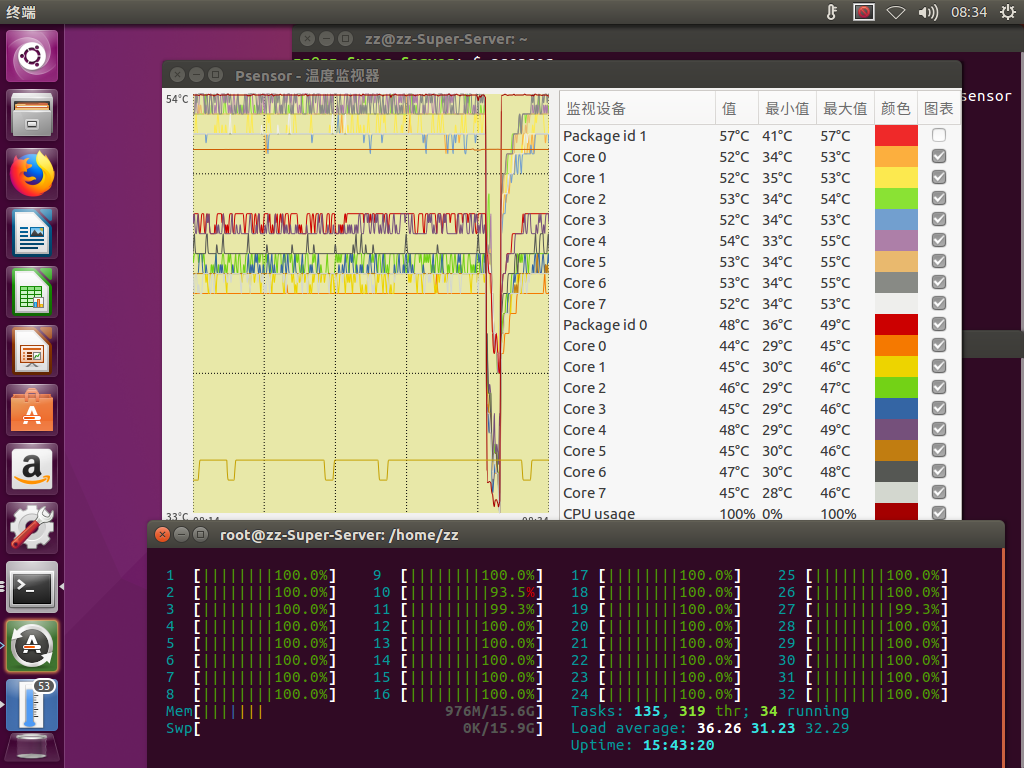Image resolution: width=1024 pixels, height=768 pixels.
Task: Enable graph checkbox for Package id 1
Action: click(x=938, y=136)
